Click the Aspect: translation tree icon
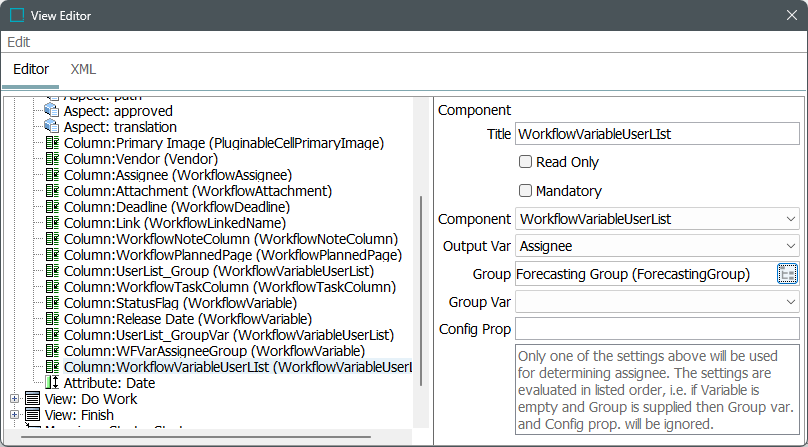808x447 pixels. (x=52, y=127)
